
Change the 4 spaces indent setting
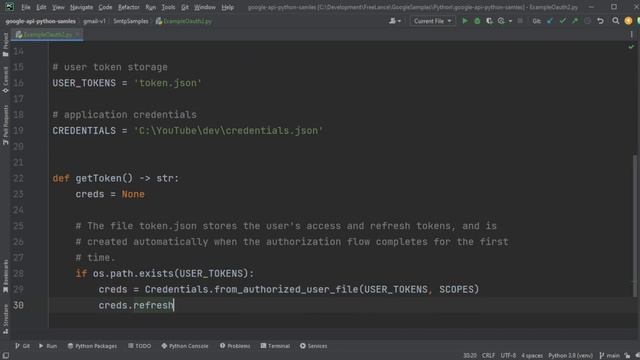tap(532, 356)
